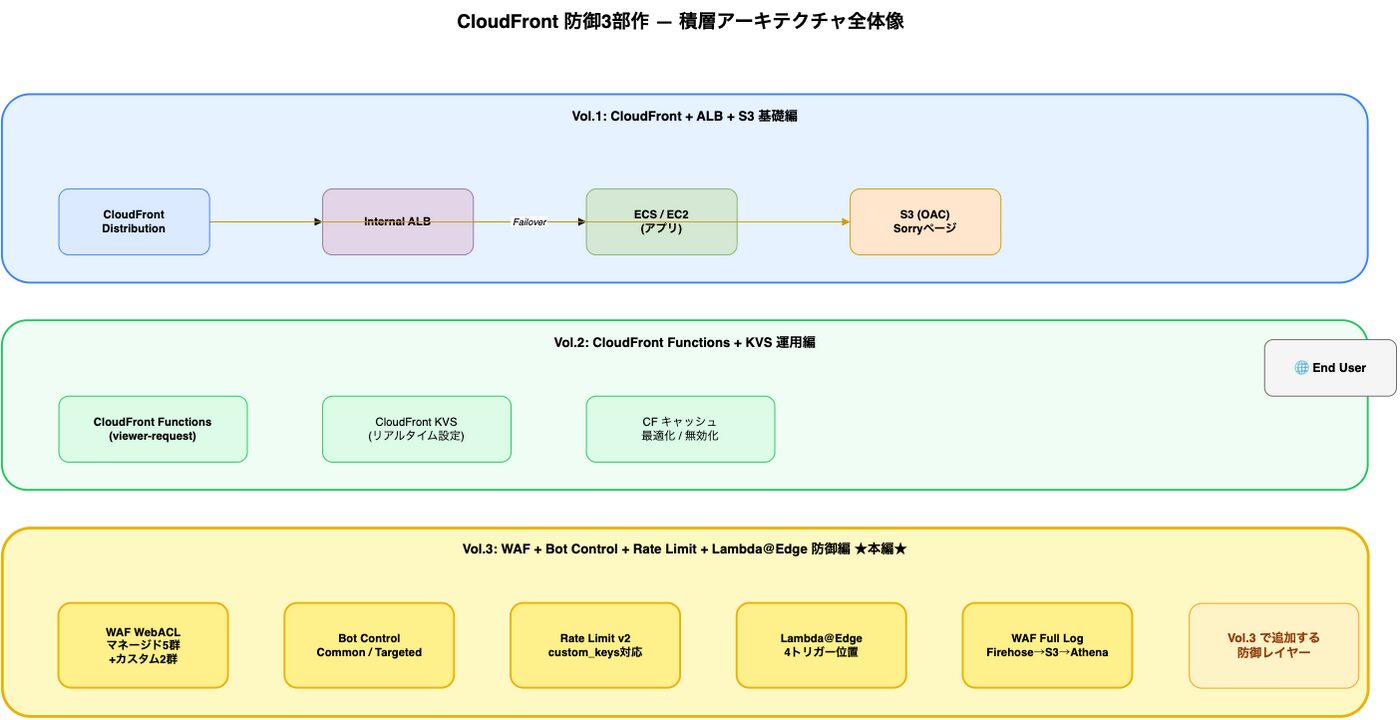The height and width of the screenshot is (720, 1400).
Task: Select the Vol.3 で追加する 防御レイヤー box
Action: pyautogui.click(x=1273, y=645)
